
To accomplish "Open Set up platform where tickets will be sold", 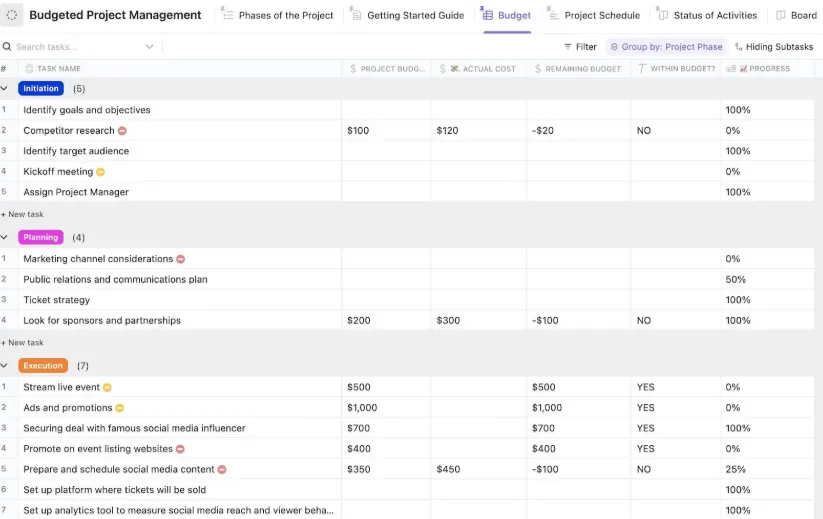I will point(114,490).
